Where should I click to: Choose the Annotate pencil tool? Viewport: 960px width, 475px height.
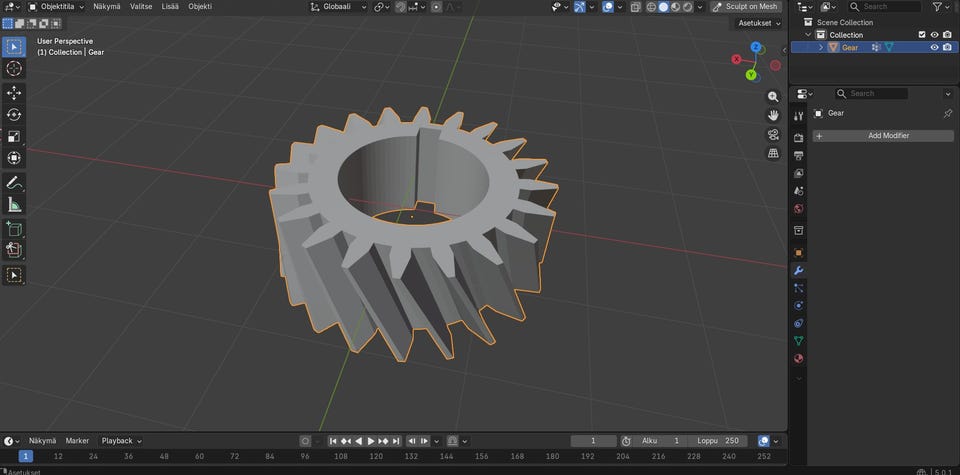click(x=14, y=183)
